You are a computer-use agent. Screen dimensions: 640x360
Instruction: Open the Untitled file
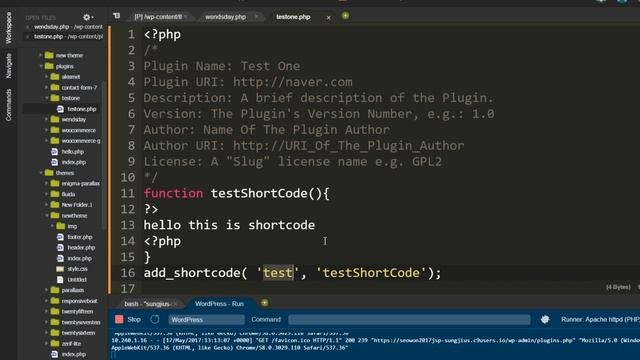coord(77,279)
